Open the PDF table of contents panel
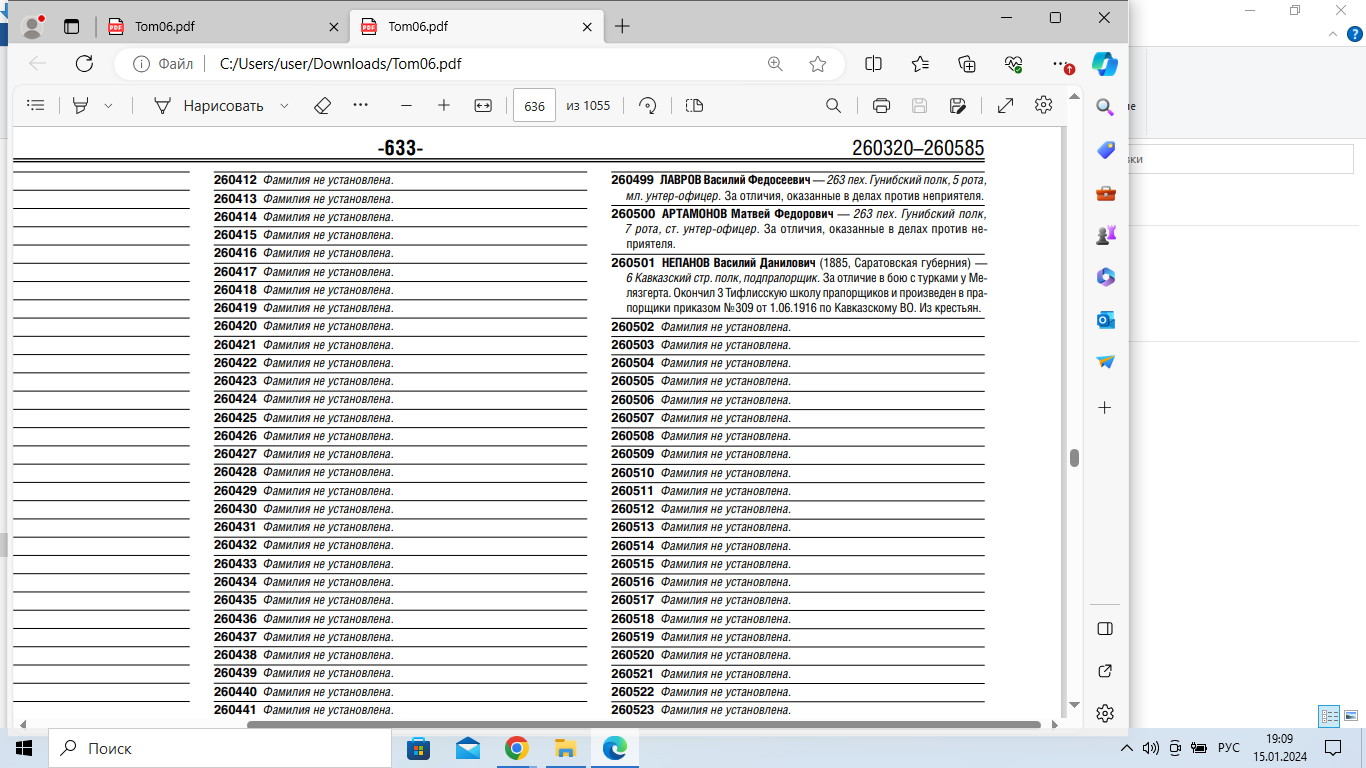 [x=36, y=105]
